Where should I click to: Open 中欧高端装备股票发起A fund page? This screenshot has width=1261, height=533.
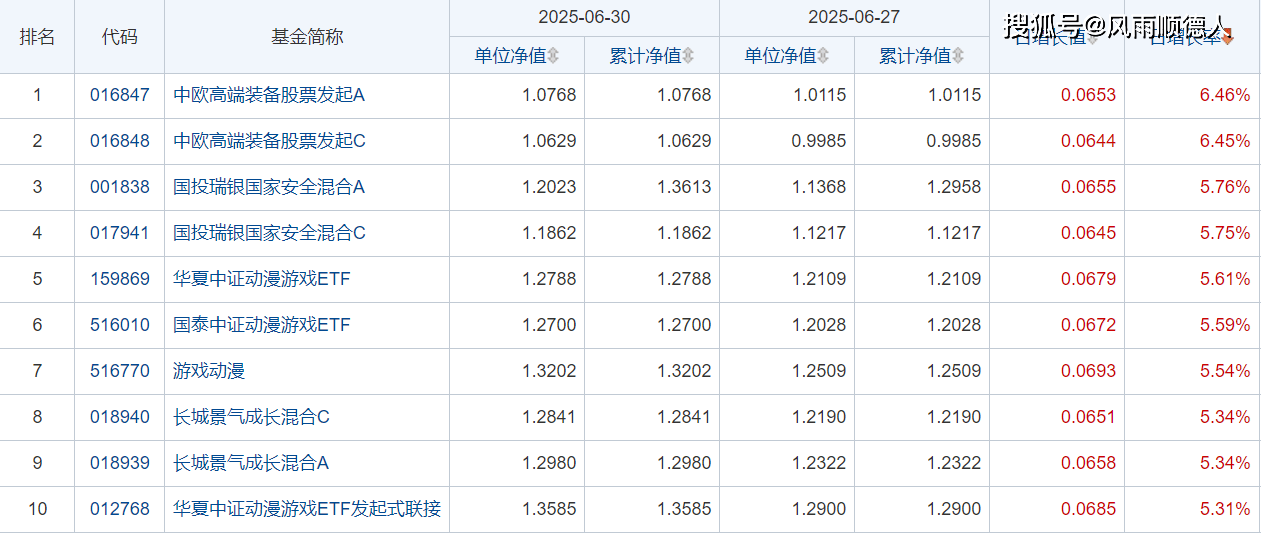[269, 96]
